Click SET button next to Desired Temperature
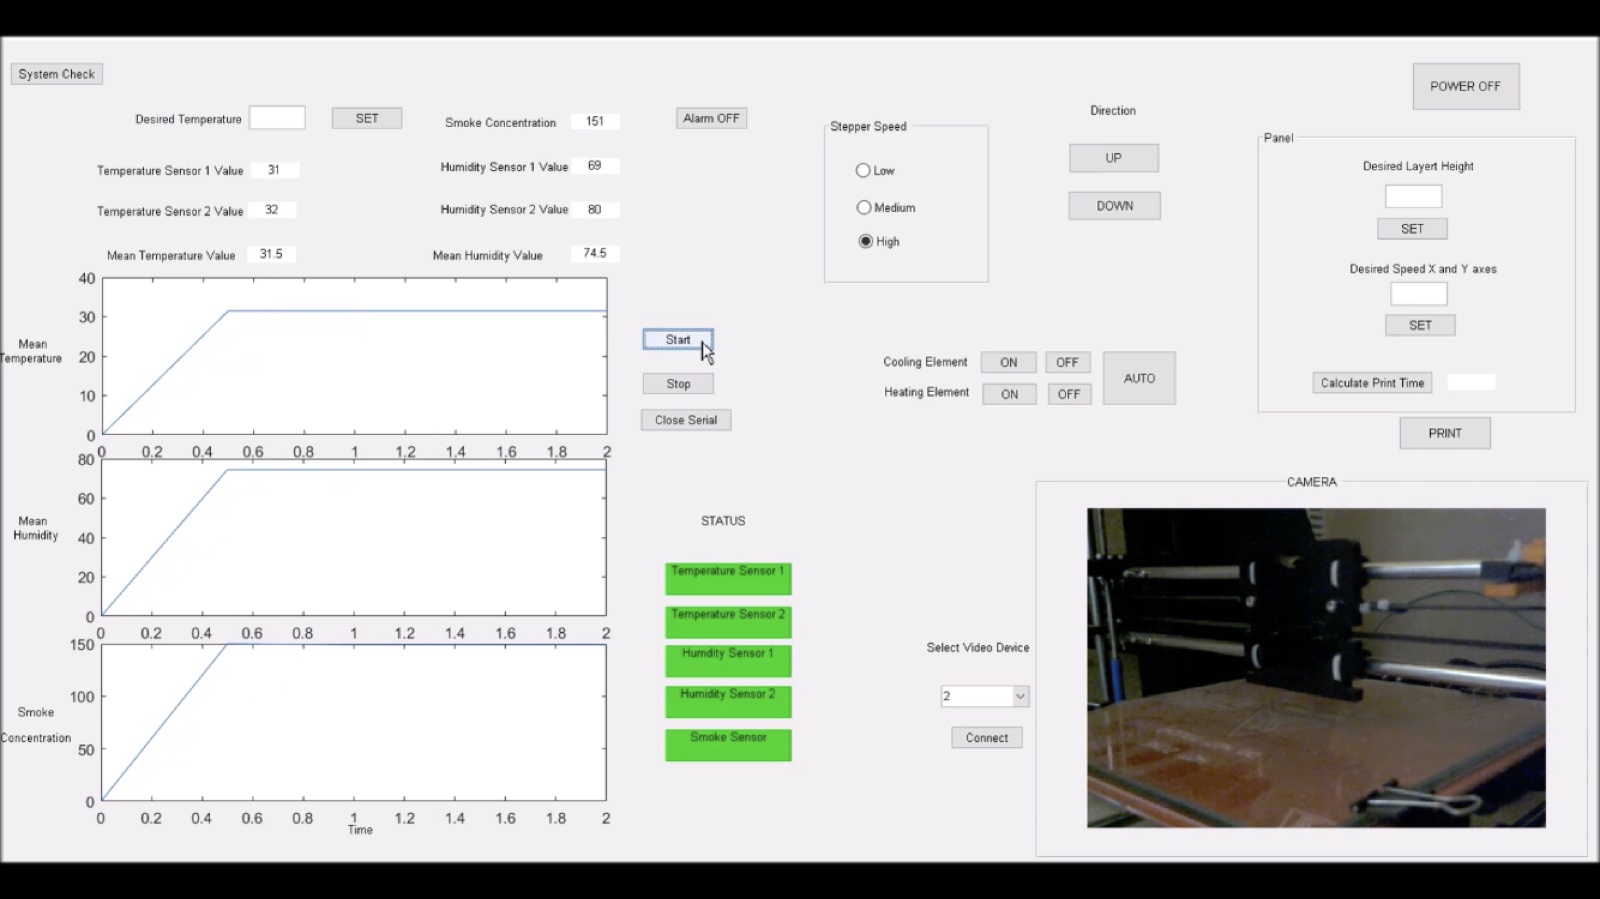 (x=367, y=118)
